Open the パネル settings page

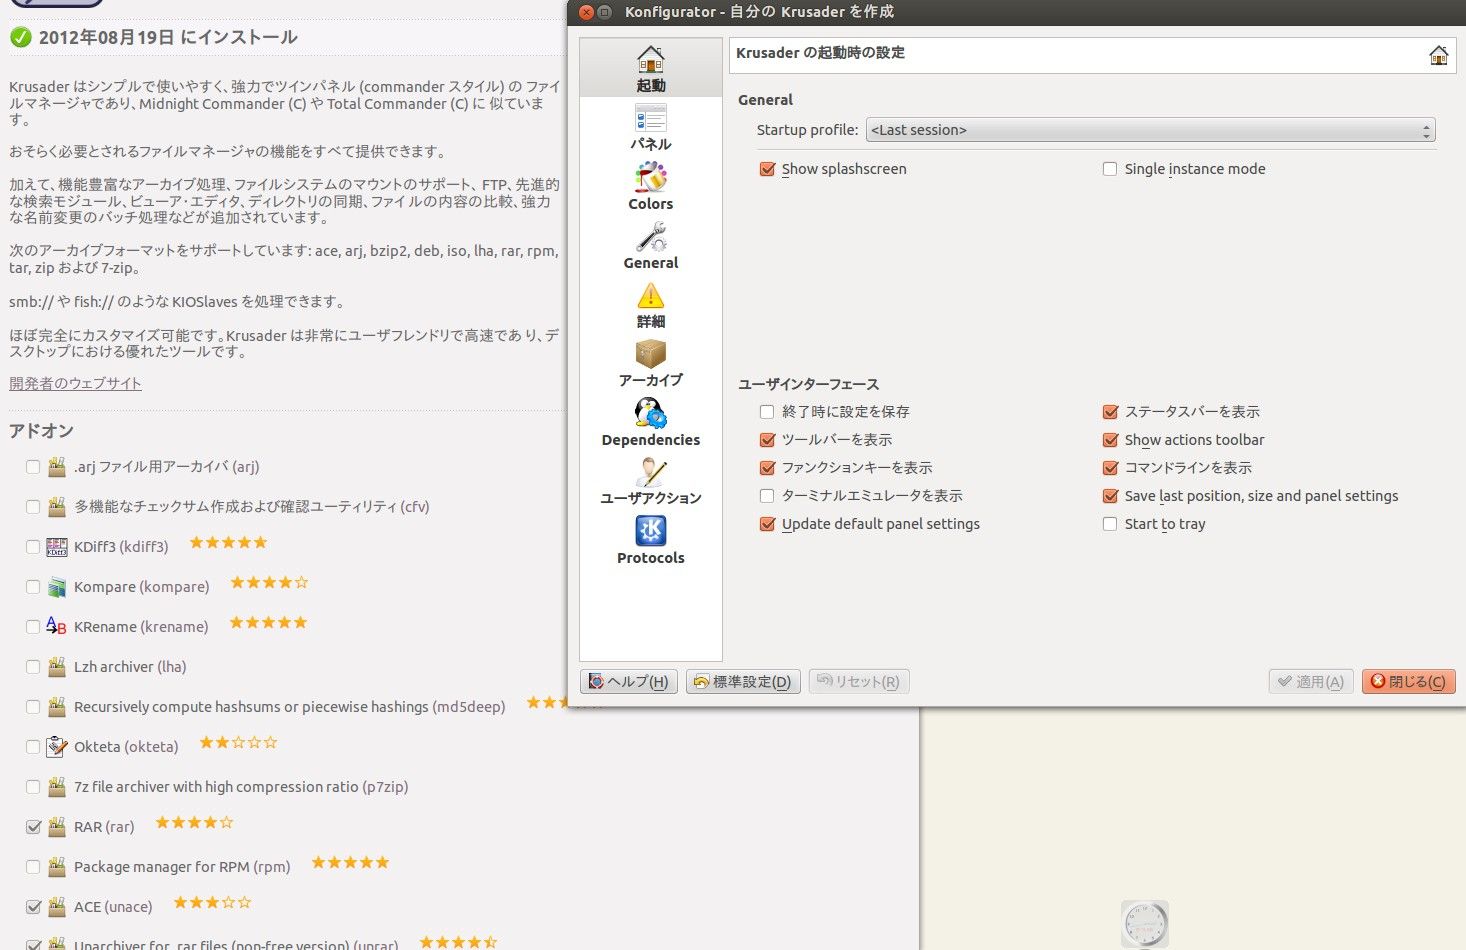651,127
